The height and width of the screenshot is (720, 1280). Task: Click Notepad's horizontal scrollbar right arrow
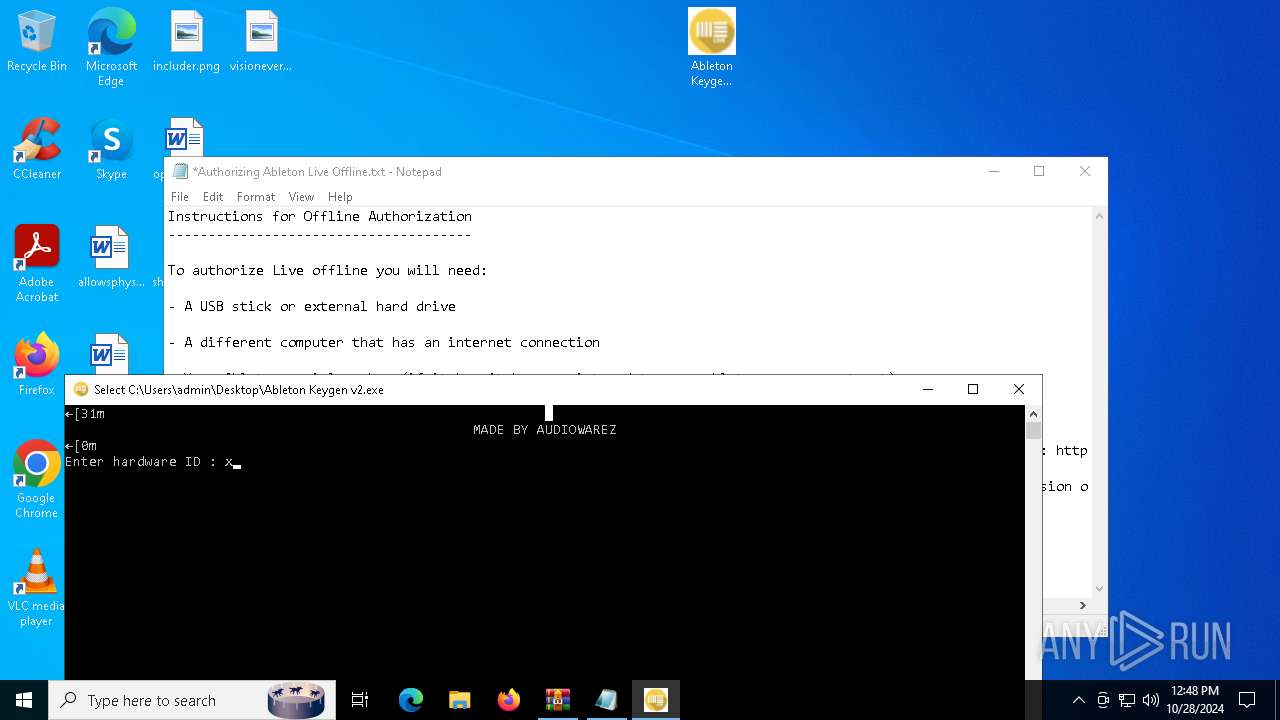1082,605
